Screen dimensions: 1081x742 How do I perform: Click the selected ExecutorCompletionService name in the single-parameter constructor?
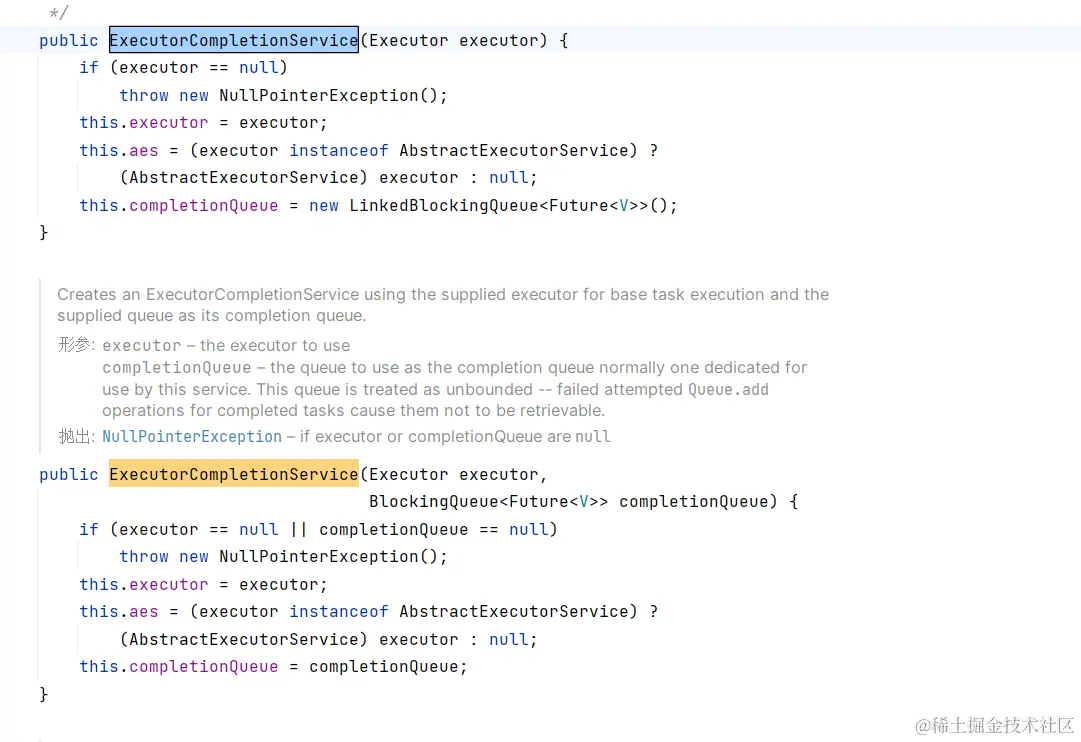point(233,41)
